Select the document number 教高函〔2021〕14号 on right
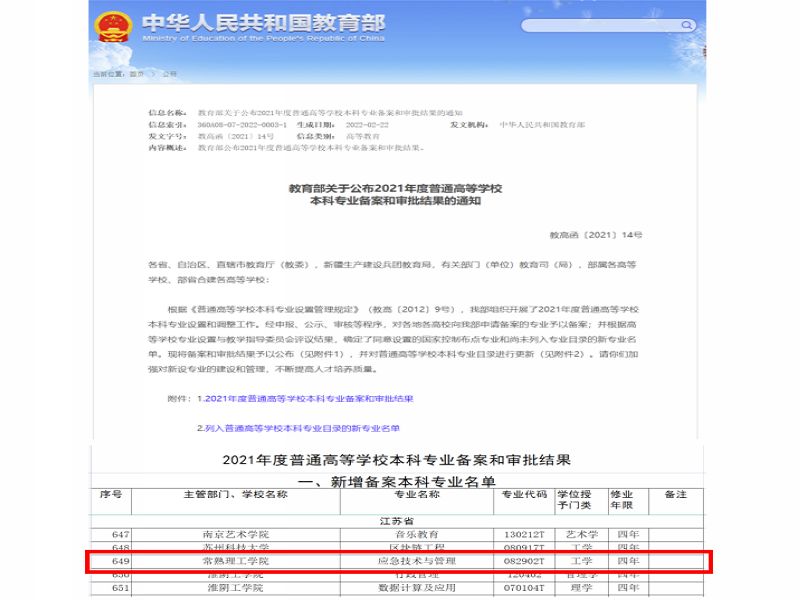 click(595, 235)
